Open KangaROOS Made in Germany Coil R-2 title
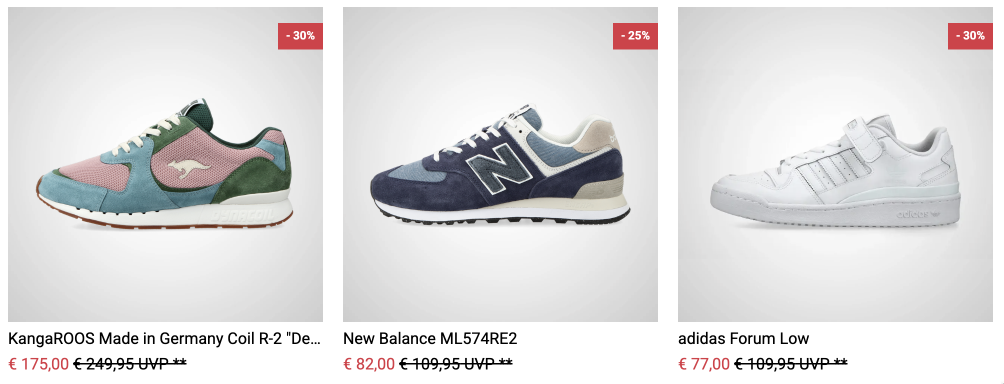The height and width of the screenshot is (384, 1004). pos(165,339)
